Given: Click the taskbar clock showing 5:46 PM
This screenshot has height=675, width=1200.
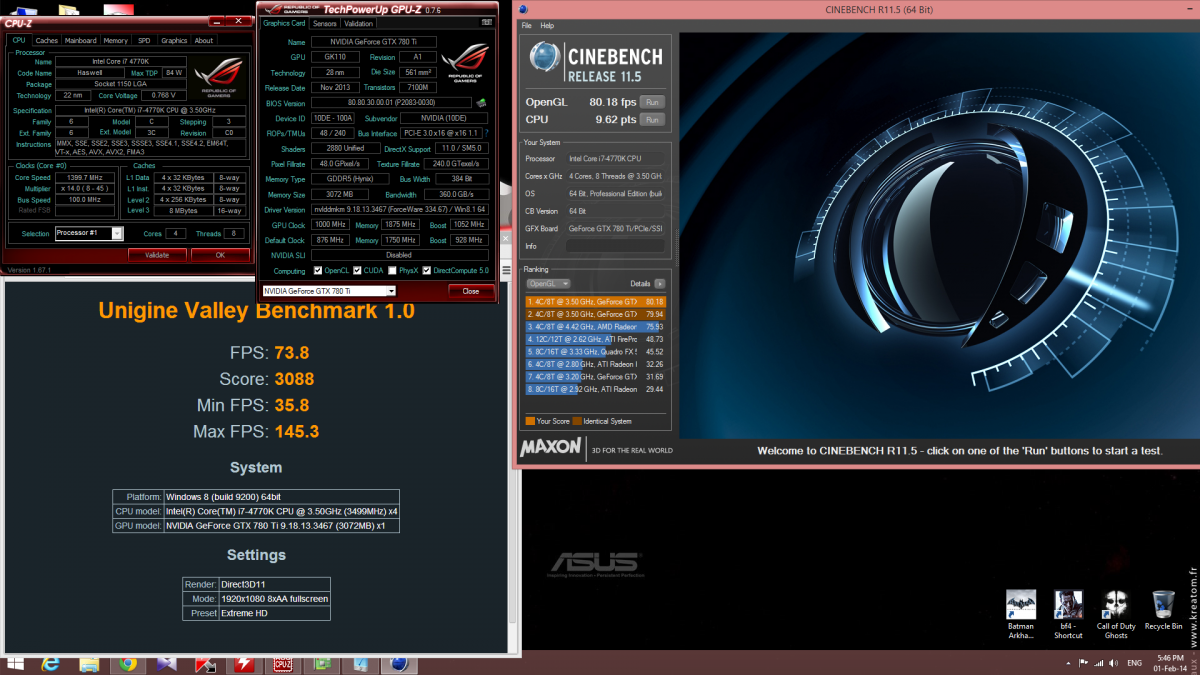Looking at the screenshot, I should pos(1169,663).
